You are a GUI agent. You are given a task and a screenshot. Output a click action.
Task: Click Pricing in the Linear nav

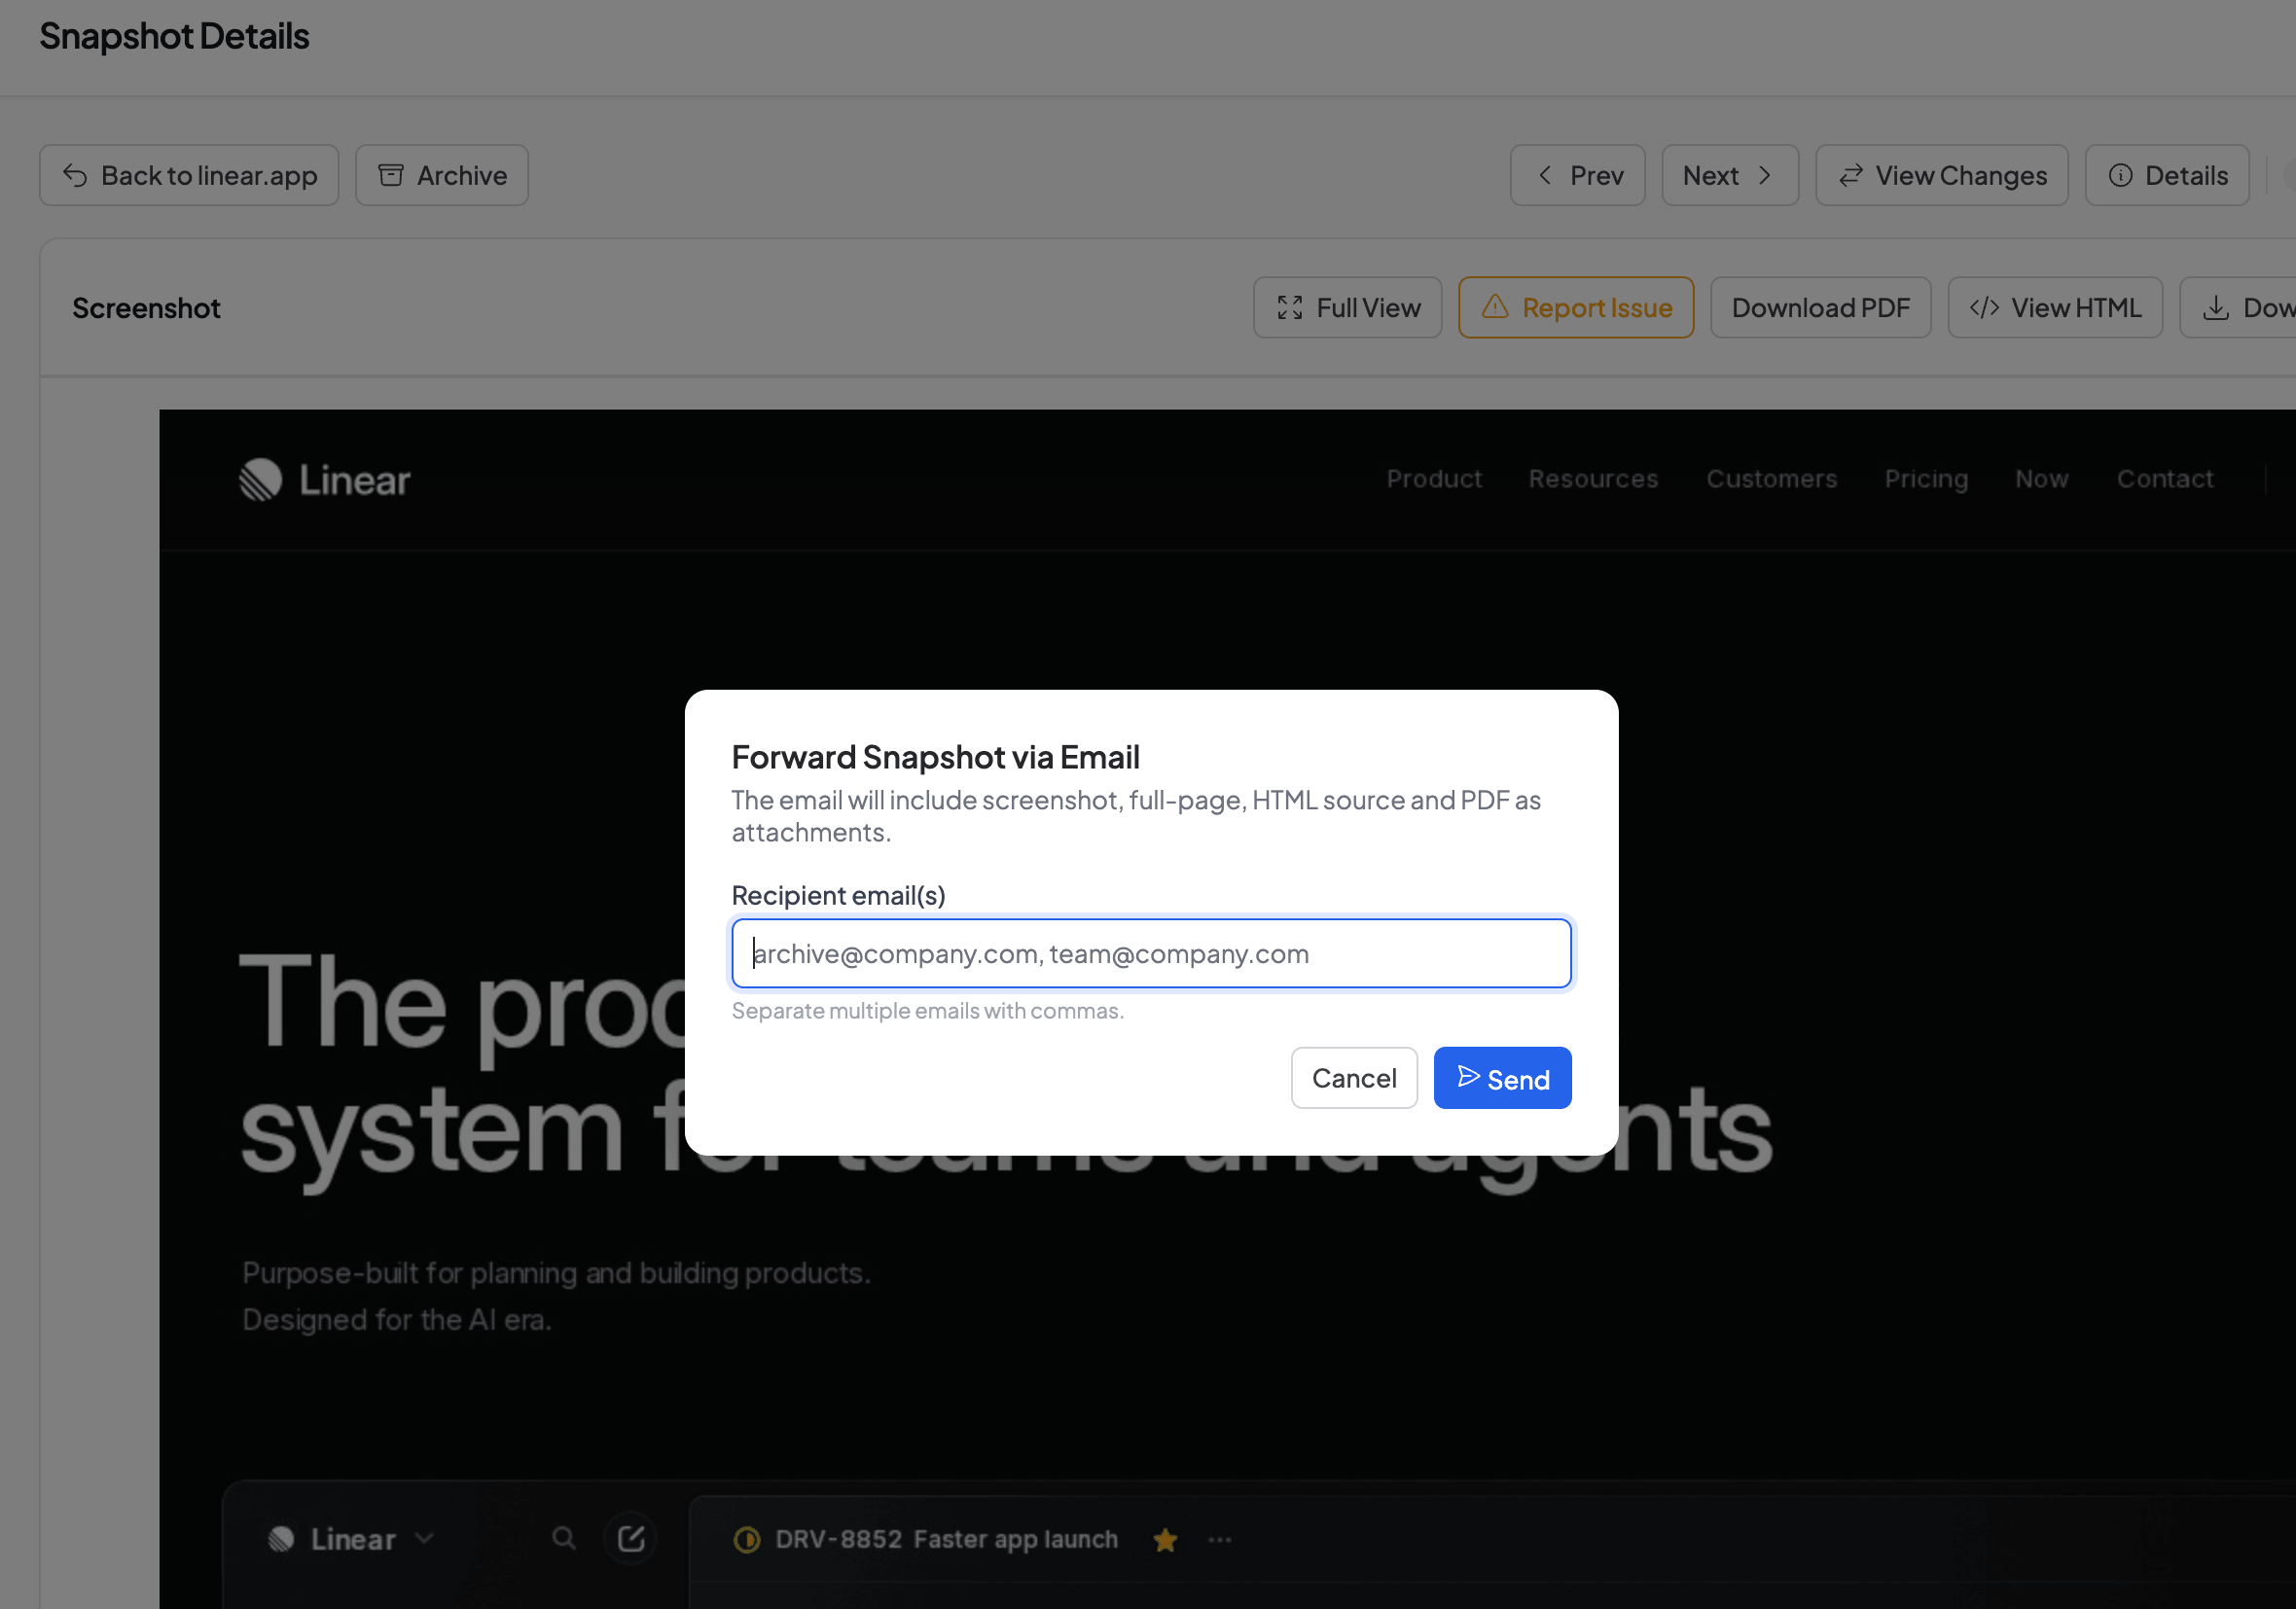[x=1926, y=479]
